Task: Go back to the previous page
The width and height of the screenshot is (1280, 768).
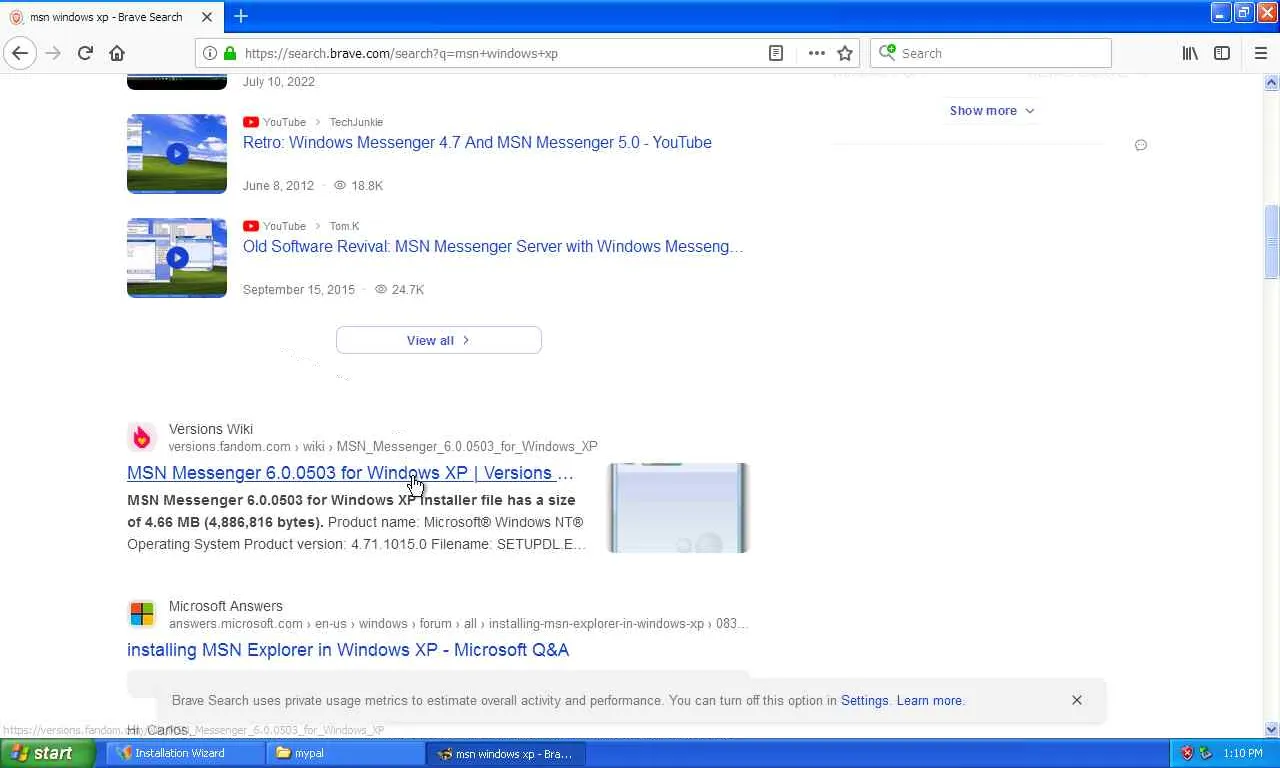Action: pyautogui.click(x=20, y=53)
